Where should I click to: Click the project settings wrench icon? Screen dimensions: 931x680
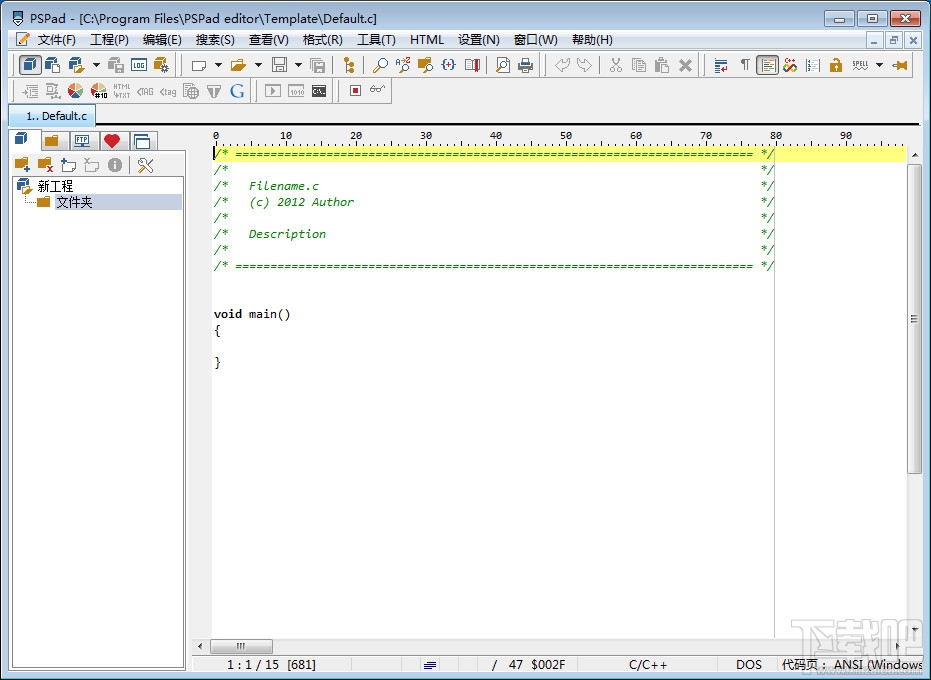tap(145, 165)
